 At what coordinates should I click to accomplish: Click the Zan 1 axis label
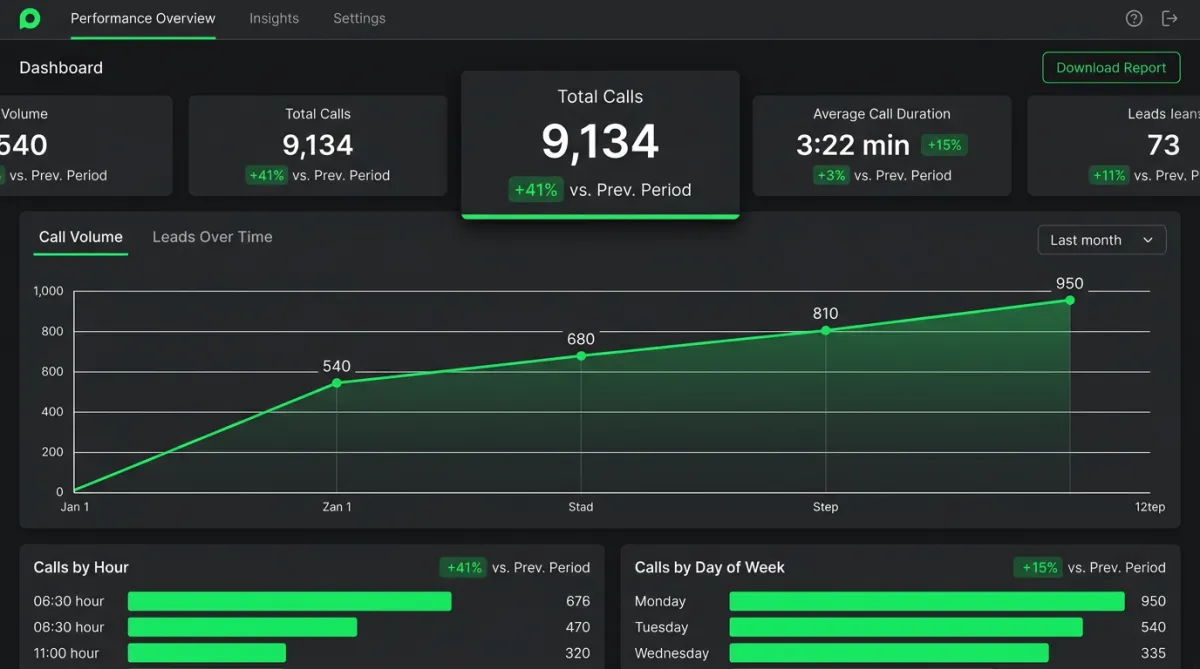(337, 507)
